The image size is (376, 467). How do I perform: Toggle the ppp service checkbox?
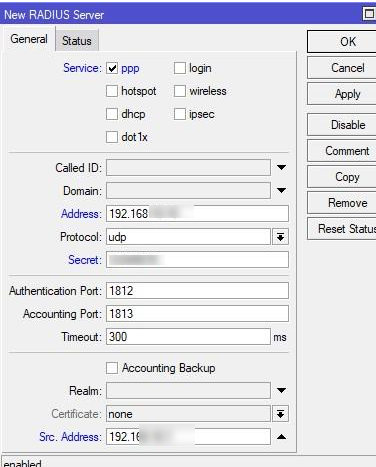click(112, 68)
